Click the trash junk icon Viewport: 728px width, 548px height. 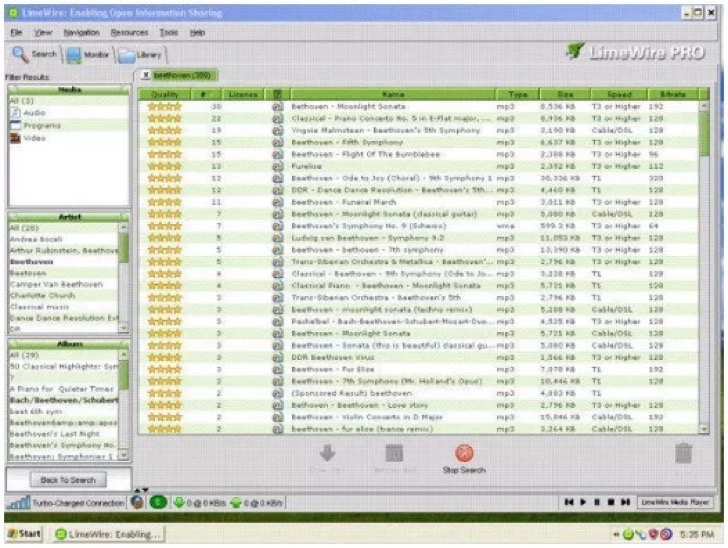(683, 454)
